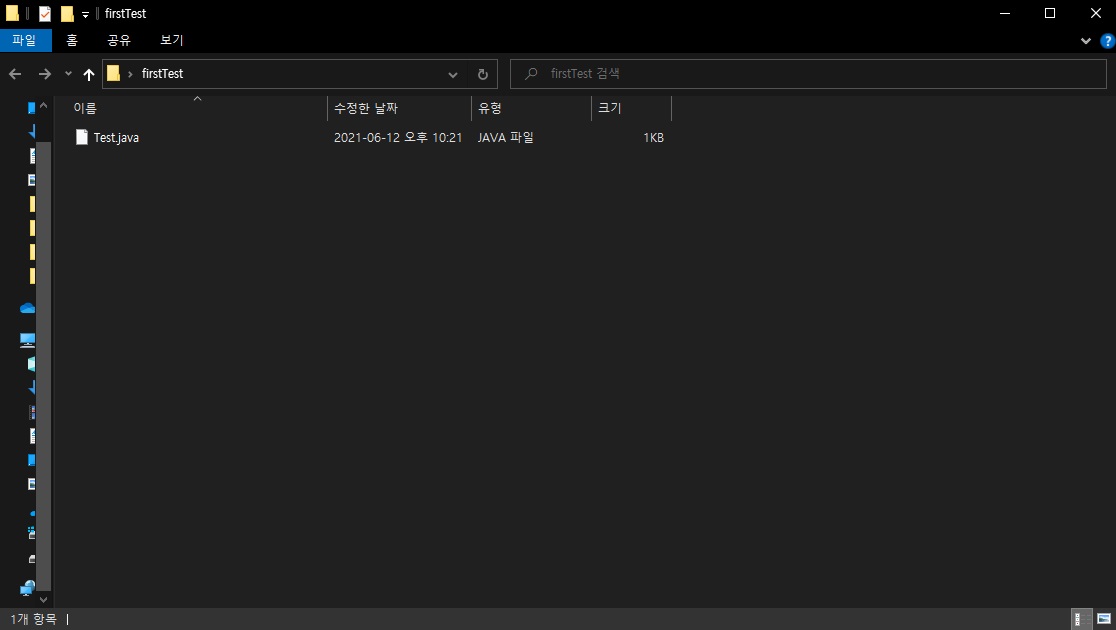Expand the address bar breadcrumb chevron before firstTest
The image size is (1116, 630).
130,74
